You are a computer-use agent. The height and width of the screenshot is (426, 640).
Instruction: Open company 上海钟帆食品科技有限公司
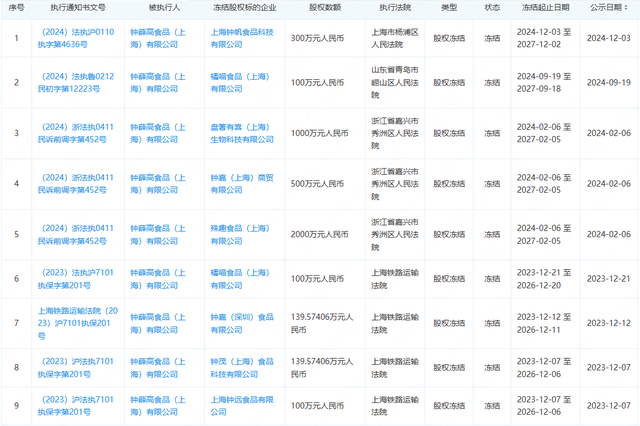coord(242,38)
